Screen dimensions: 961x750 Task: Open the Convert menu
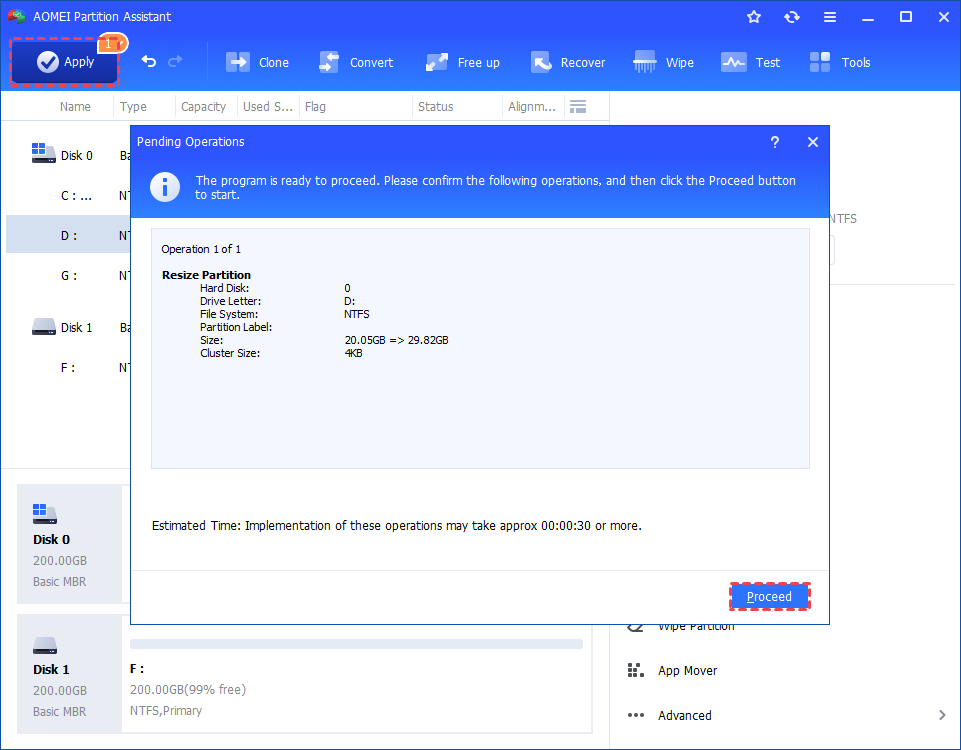[x=356, y=62]
